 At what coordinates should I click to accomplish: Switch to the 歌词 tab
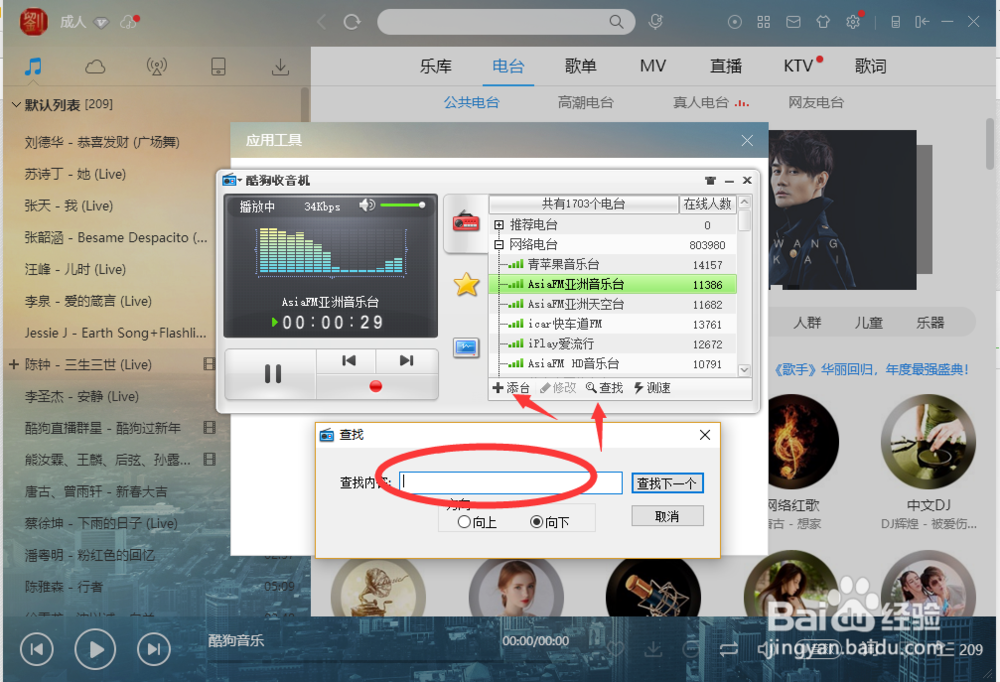coord(871,66)
